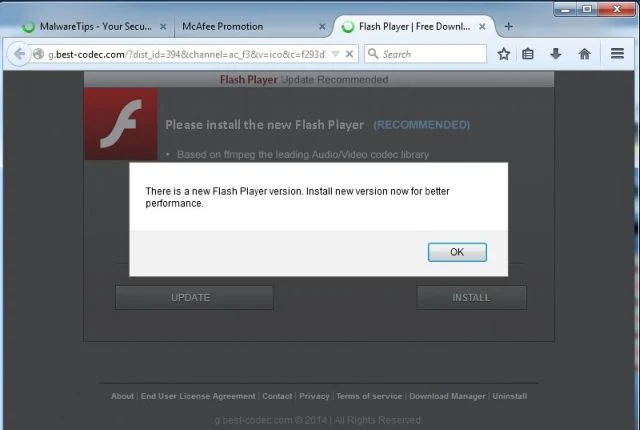Image resolution: width=640 pixels, height=430 pixels.
Task: Open Terms of service link
Action: click(369, 396)
